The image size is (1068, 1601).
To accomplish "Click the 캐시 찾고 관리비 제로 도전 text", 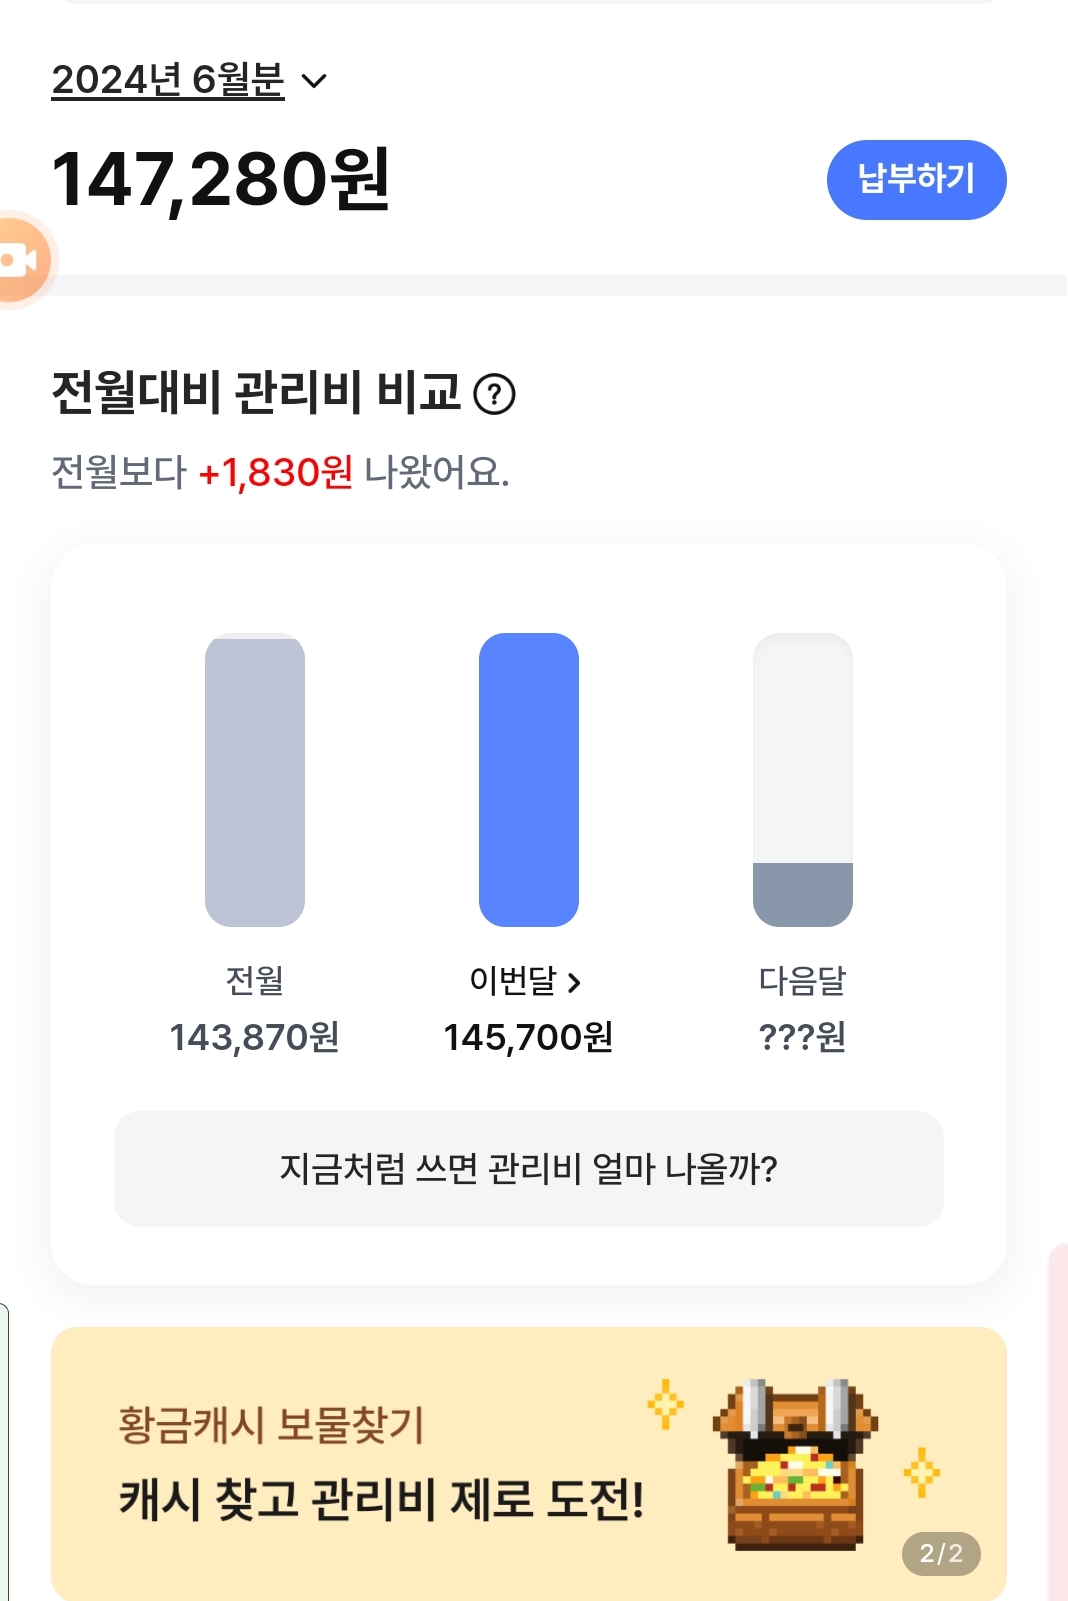I will (x=381, y=1499).
